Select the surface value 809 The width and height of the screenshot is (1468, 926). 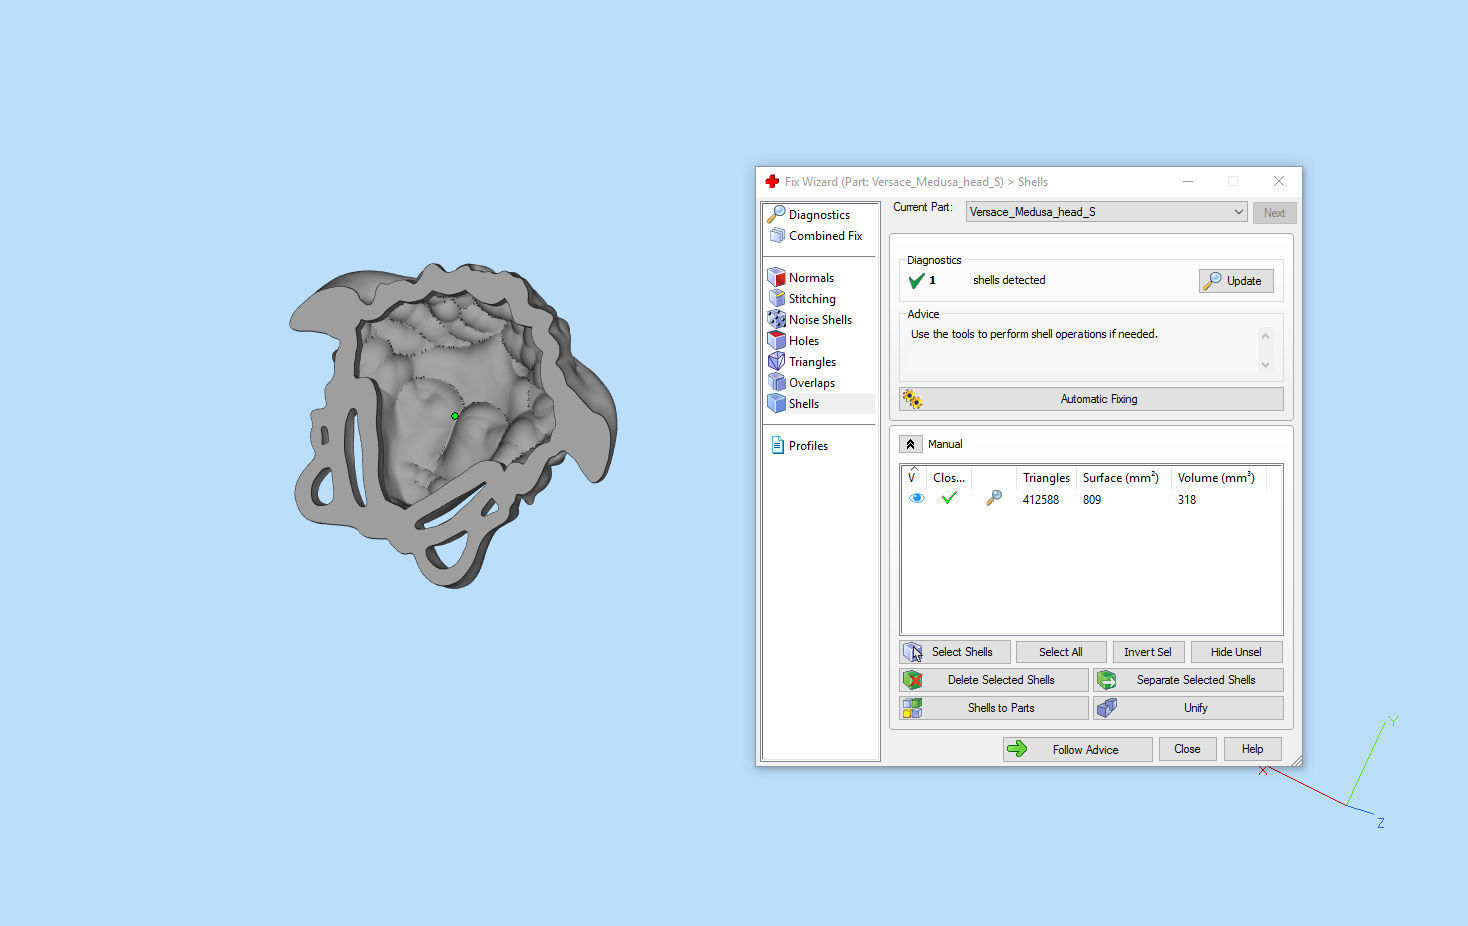(1091, 500)
